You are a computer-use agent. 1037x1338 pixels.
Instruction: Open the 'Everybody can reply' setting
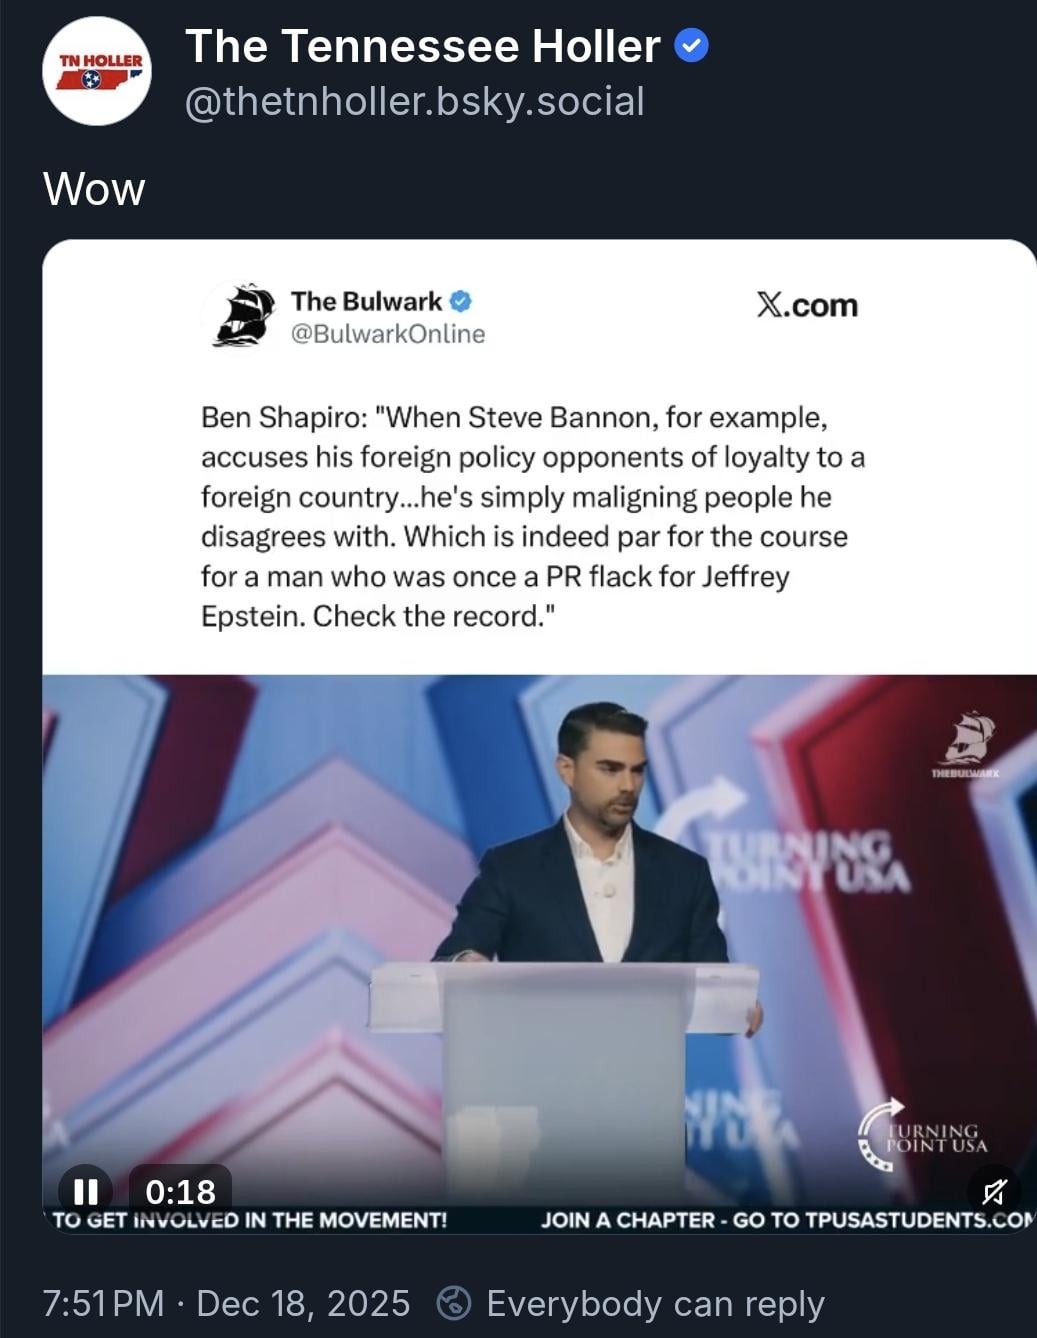coord(655,1303)
